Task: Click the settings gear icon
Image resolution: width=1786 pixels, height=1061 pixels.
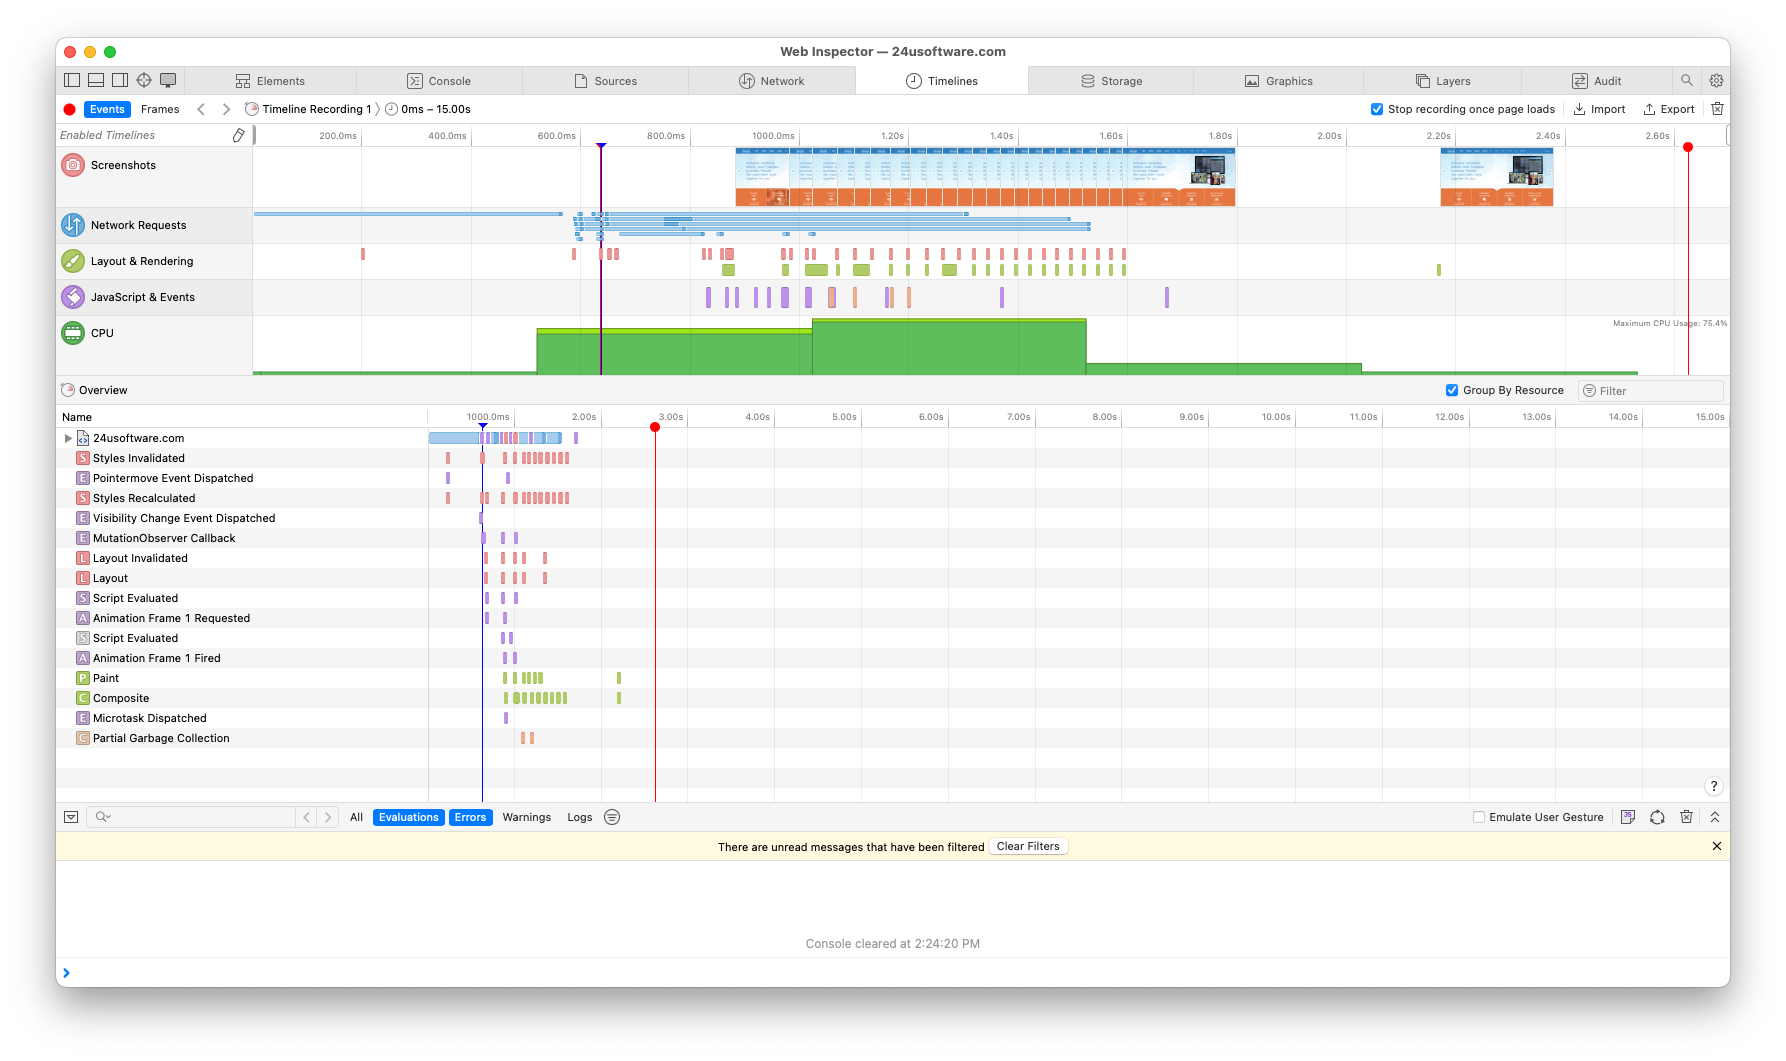Action: 1716,81
